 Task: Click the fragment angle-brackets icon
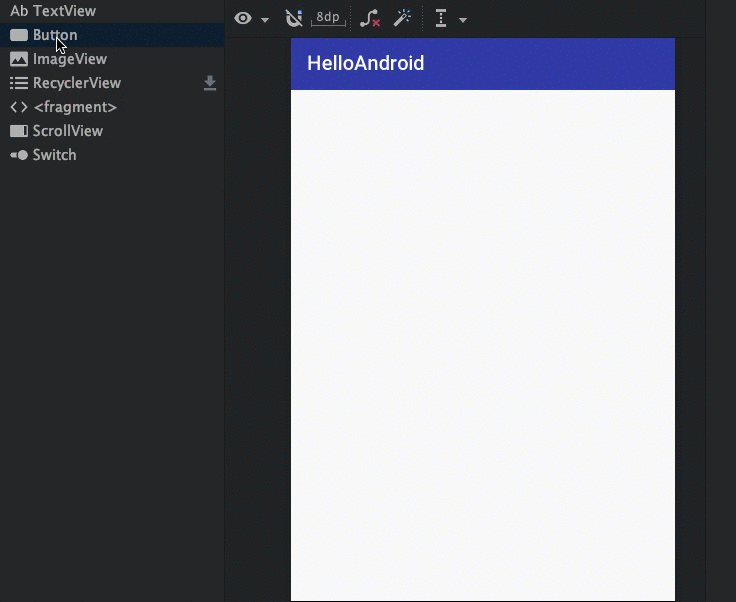coord(19,107)
